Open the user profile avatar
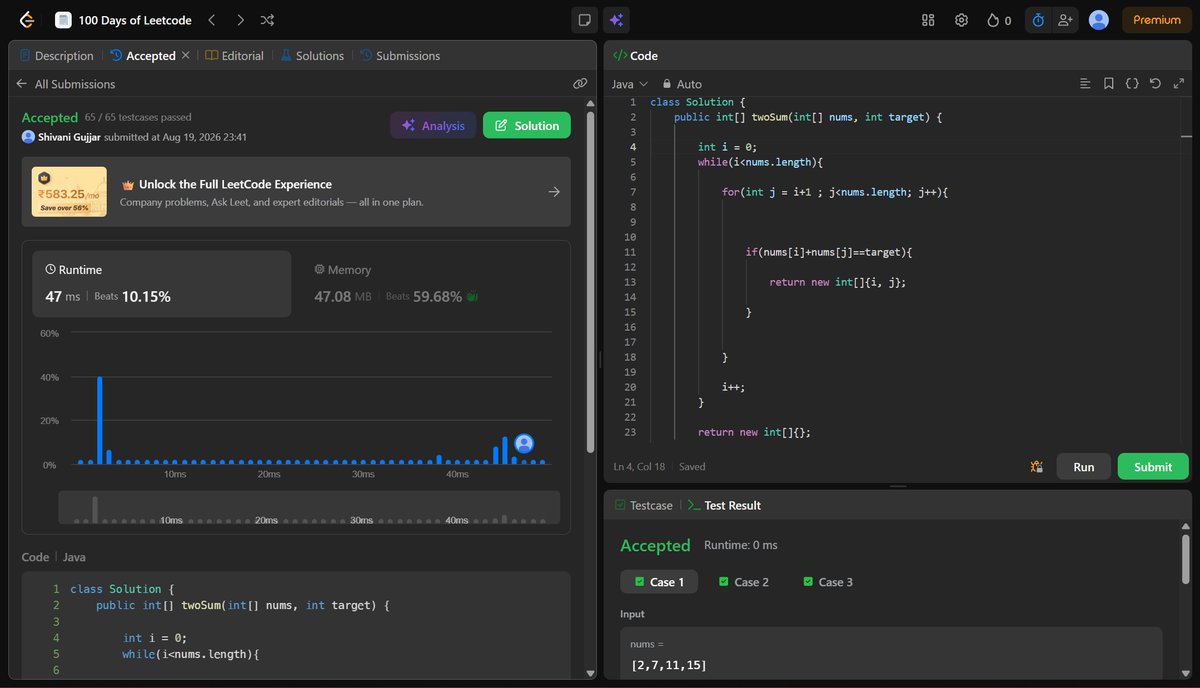The height and width of the screenshot is (688, 1200). (x=1099, y=20)
